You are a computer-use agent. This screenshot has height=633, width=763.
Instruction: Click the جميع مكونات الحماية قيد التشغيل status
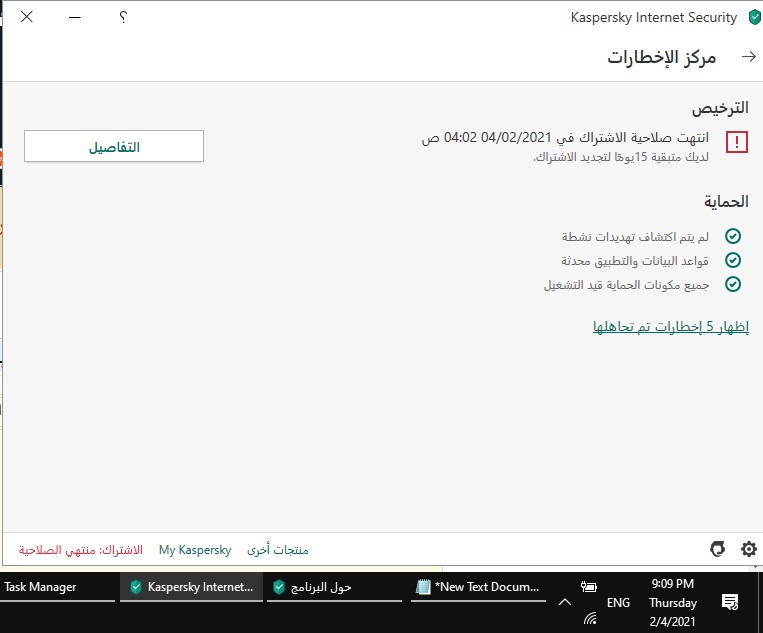[x=626, y=285]
